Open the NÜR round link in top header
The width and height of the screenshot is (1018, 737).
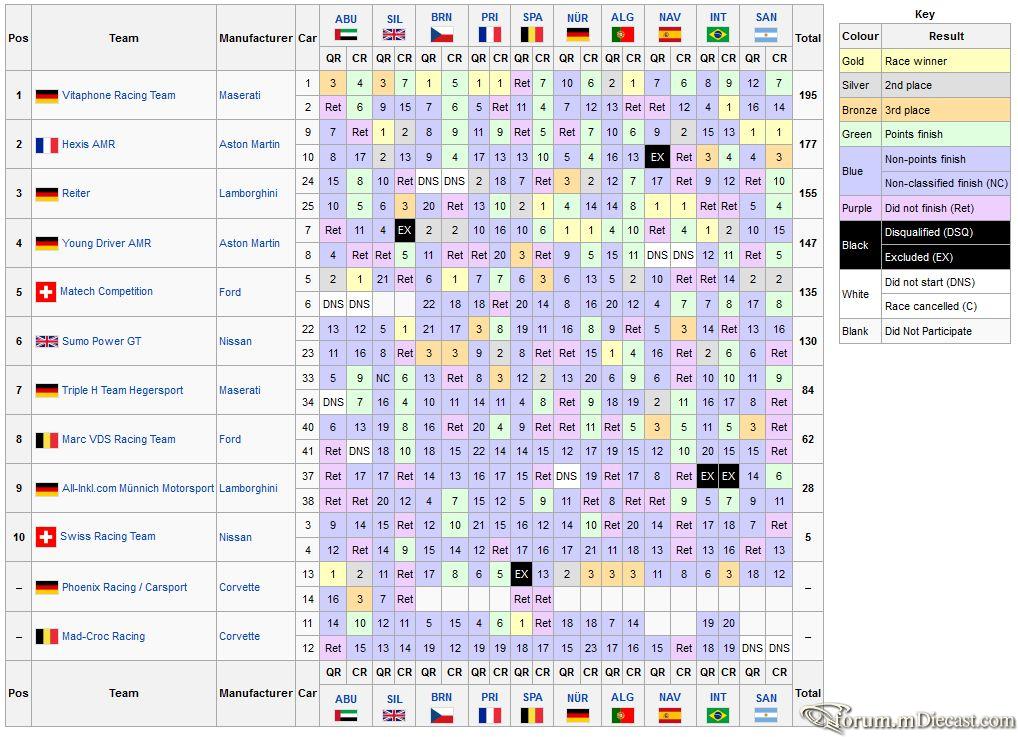pos(577,18)
